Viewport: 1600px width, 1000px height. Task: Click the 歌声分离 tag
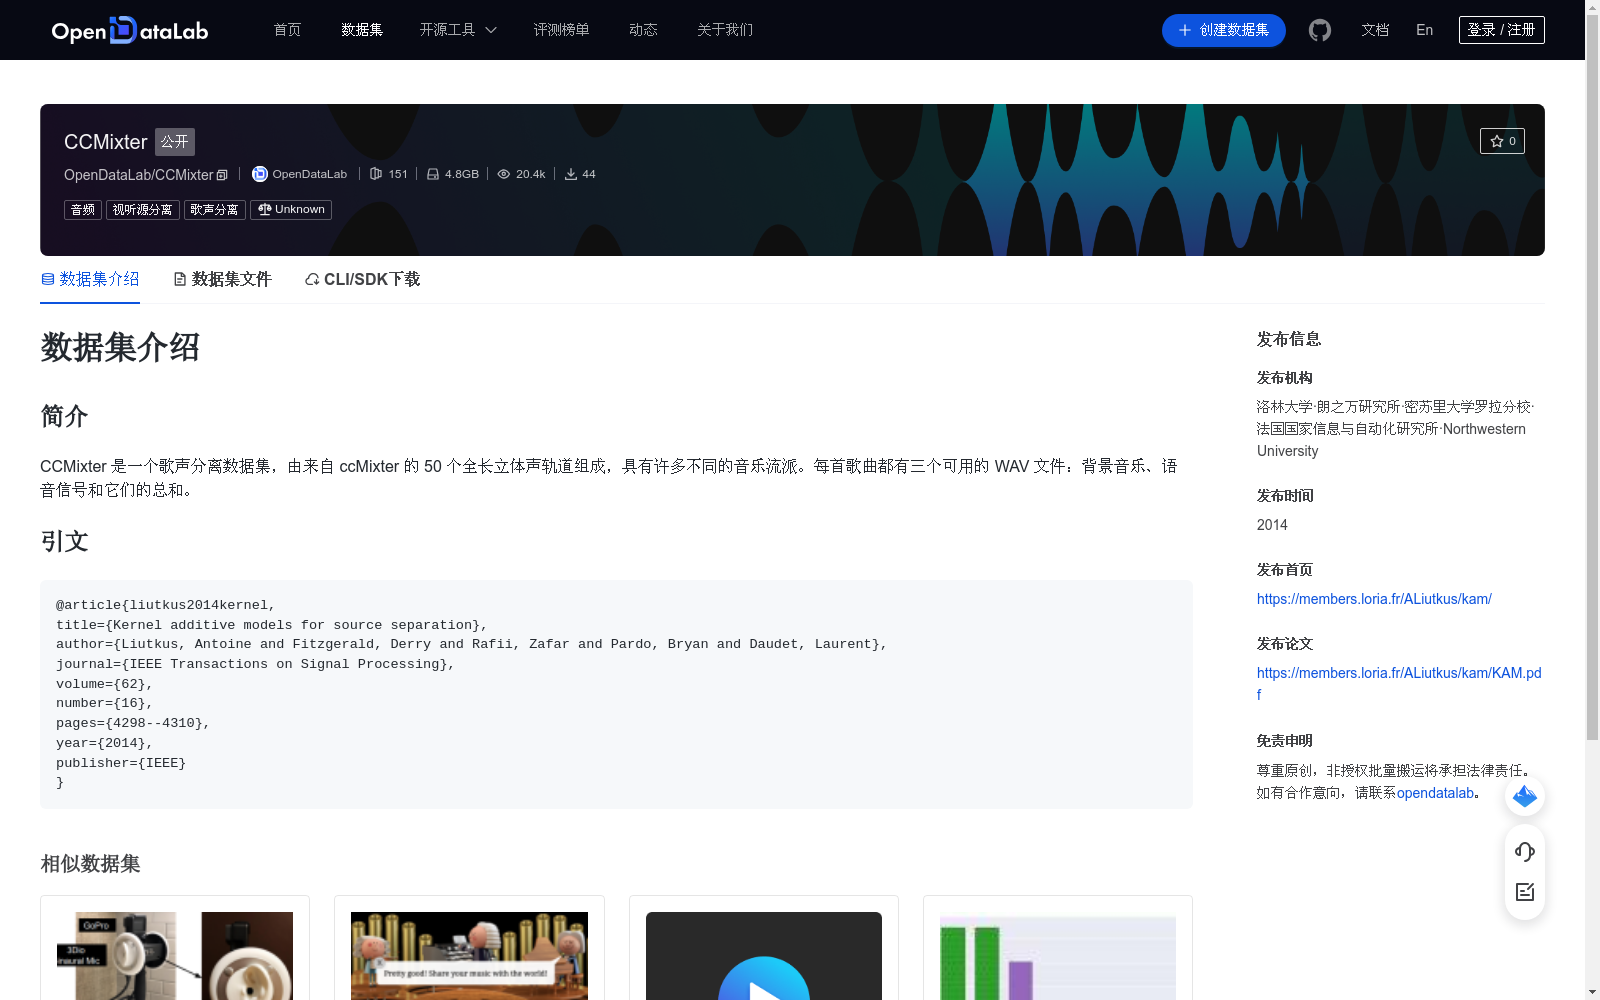pos(215,210)
